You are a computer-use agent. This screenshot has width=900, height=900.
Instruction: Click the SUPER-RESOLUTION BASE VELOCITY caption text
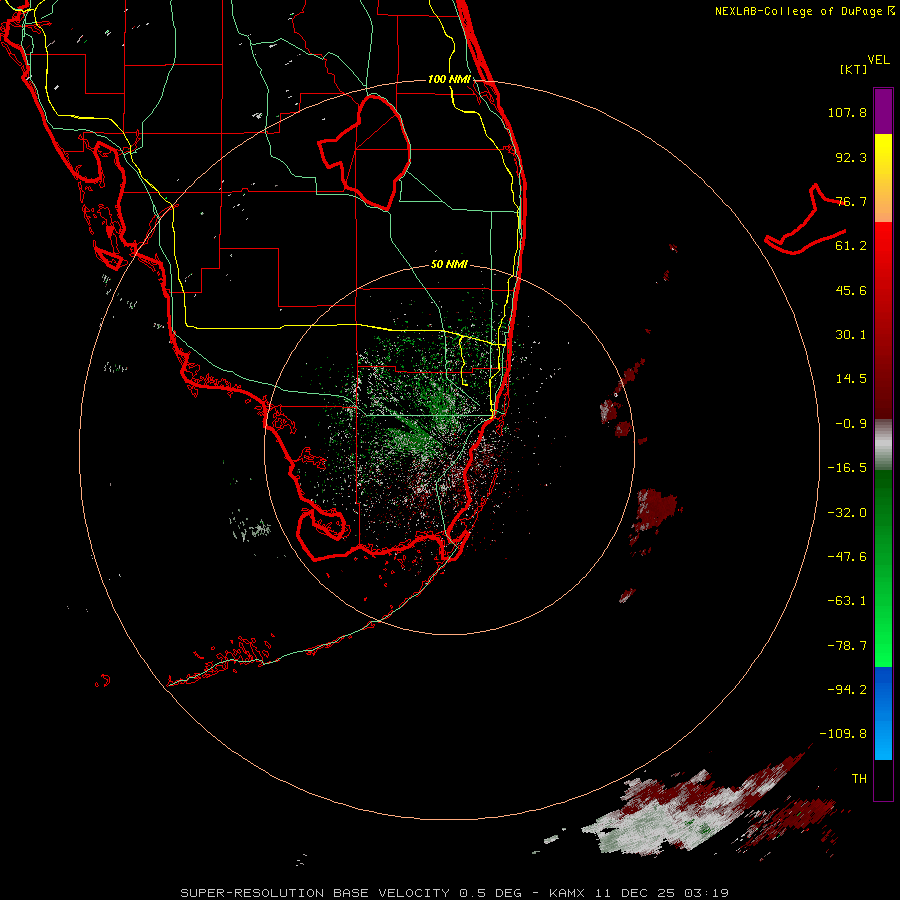pyautogui.click(x=315, y=893)
